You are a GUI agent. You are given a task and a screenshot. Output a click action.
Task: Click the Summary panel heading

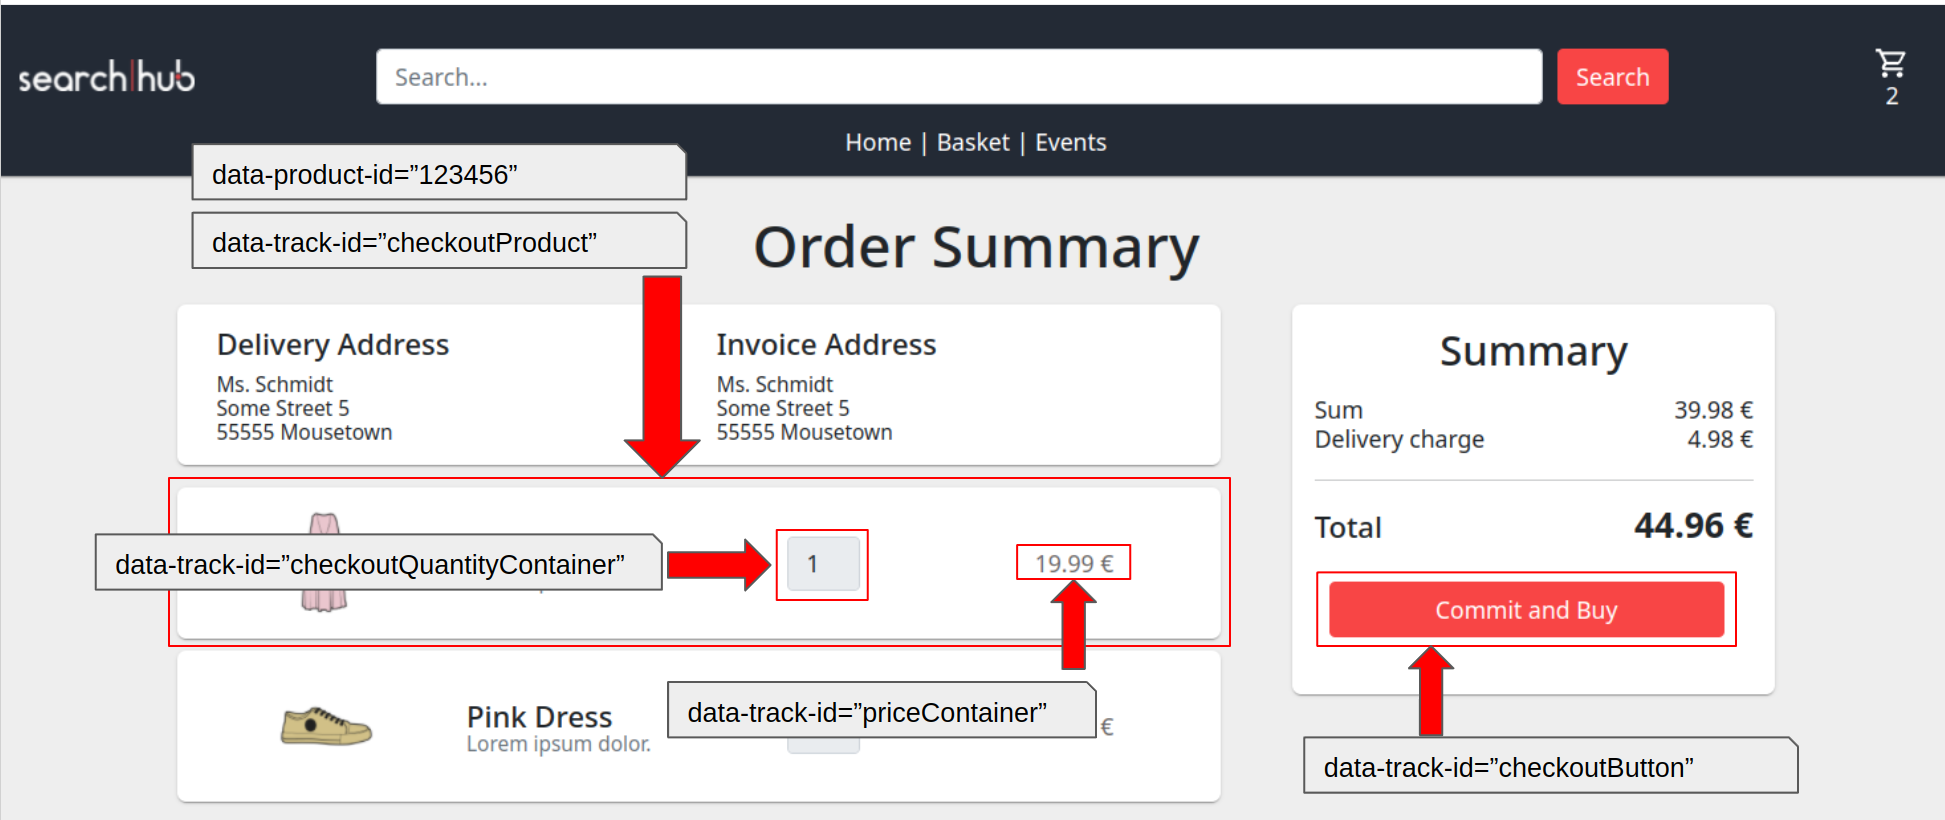point(1533,352)
